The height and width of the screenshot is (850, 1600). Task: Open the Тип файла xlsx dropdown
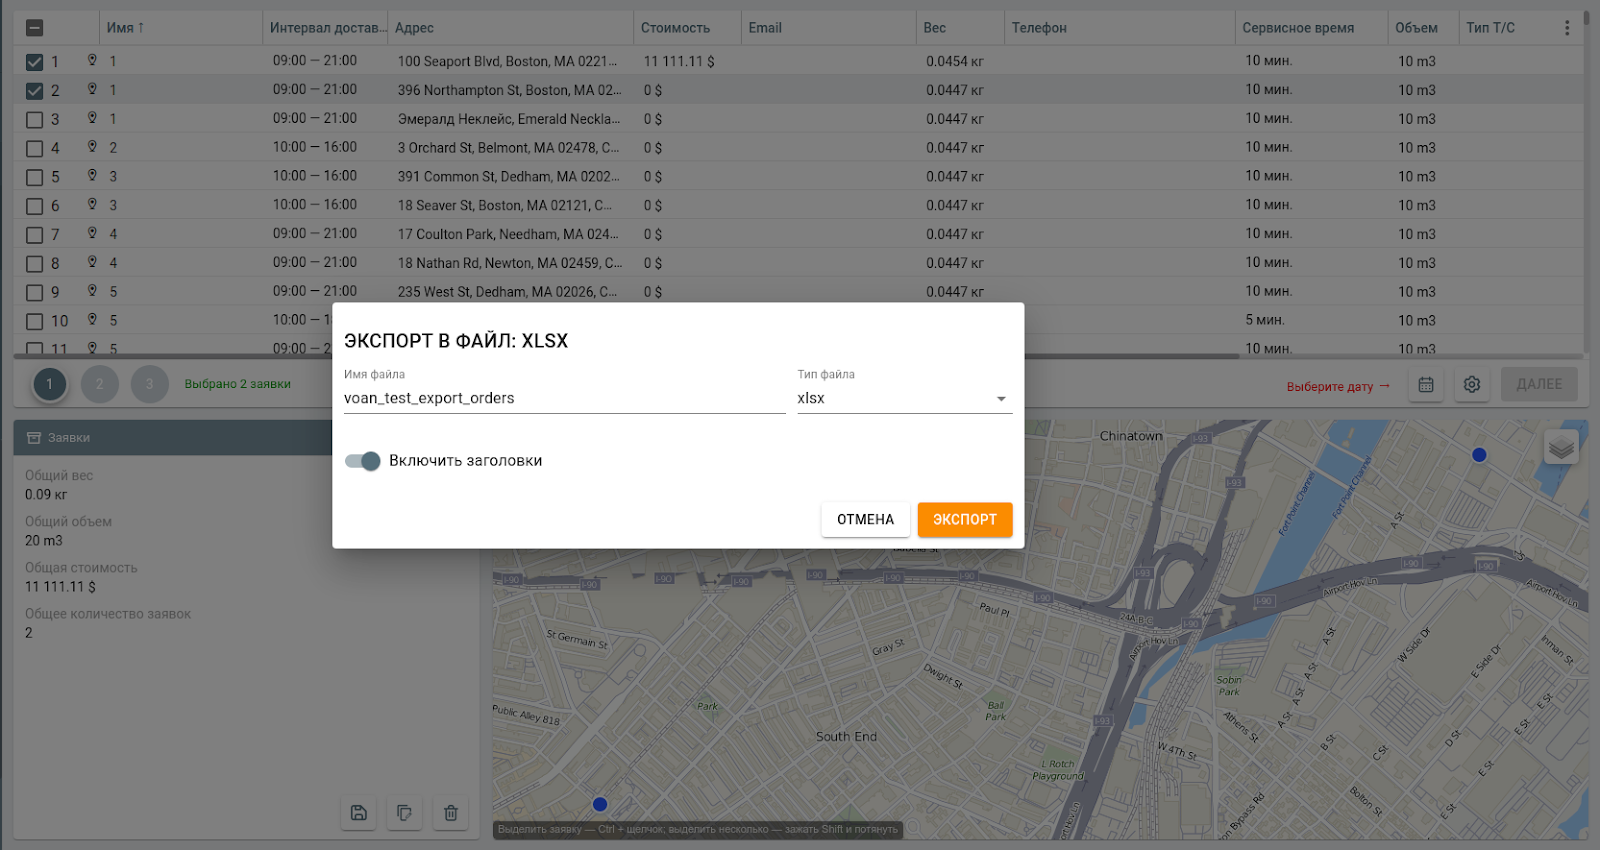coord(904,399)
